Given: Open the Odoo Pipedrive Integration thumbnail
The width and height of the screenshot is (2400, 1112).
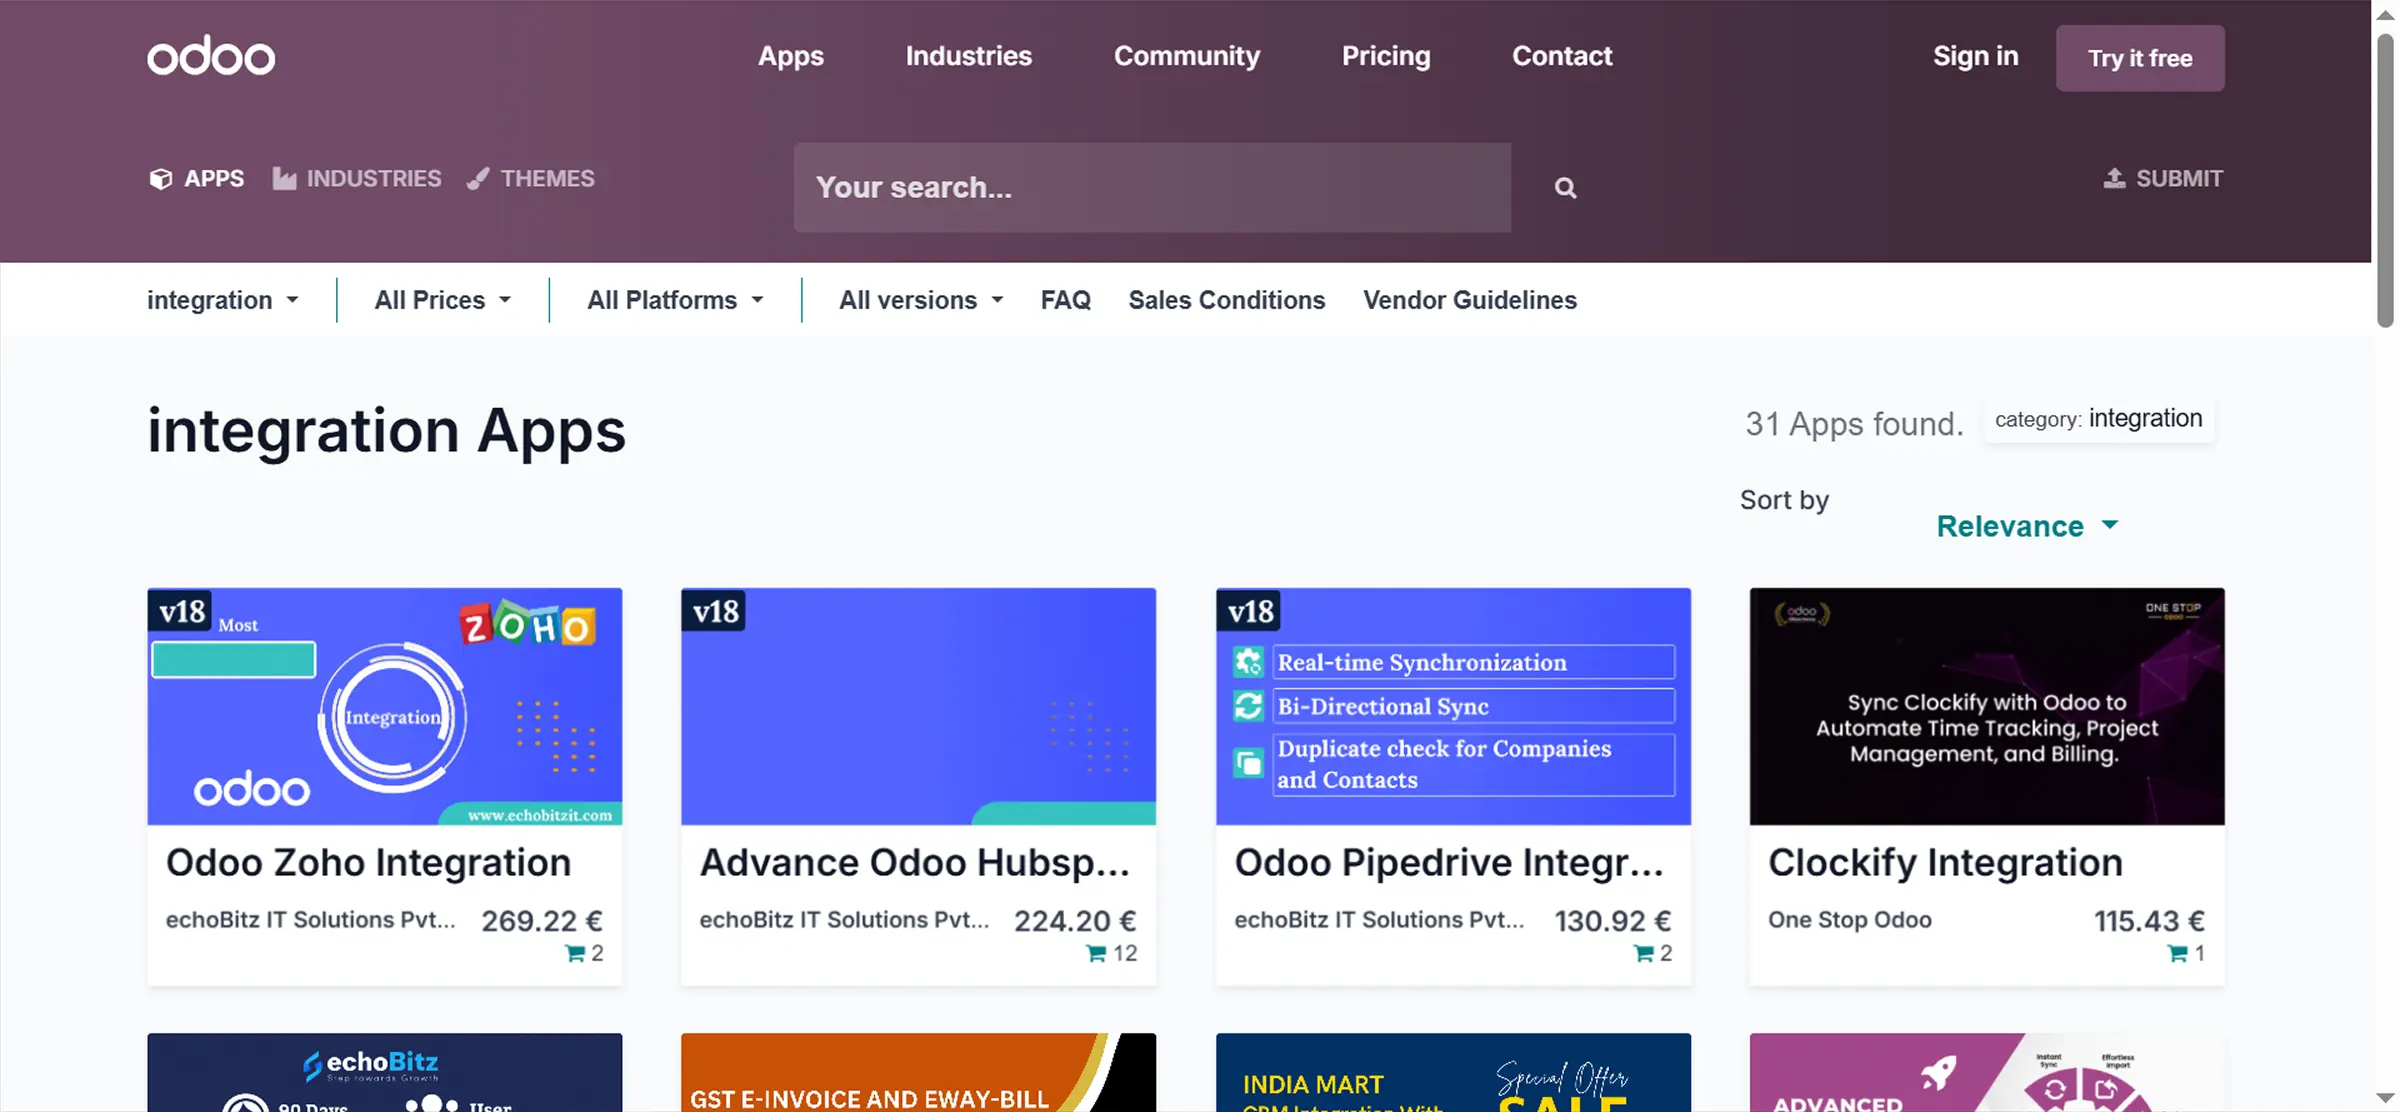Looking at the screenshot, I should 1453,706.
